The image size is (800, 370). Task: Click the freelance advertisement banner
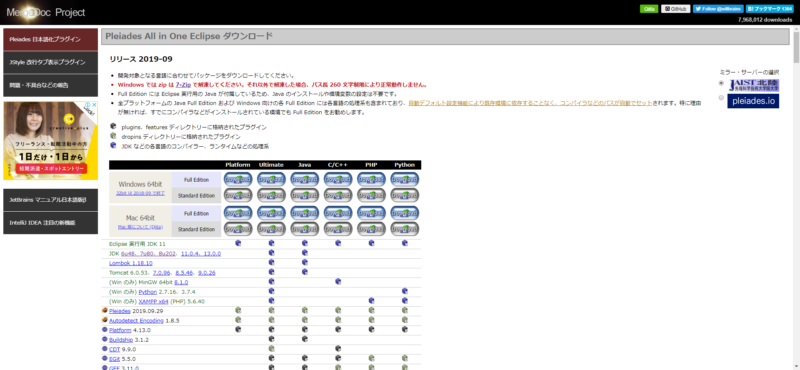51,140
